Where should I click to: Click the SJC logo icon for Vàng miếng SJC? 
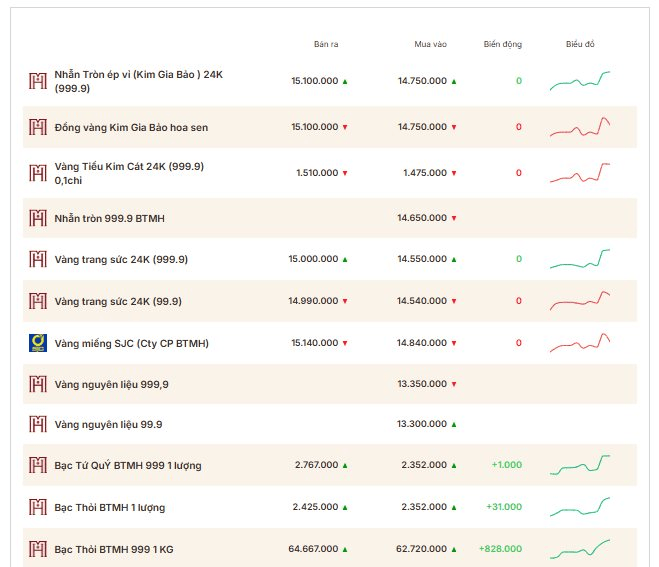(x=38, y=343)
